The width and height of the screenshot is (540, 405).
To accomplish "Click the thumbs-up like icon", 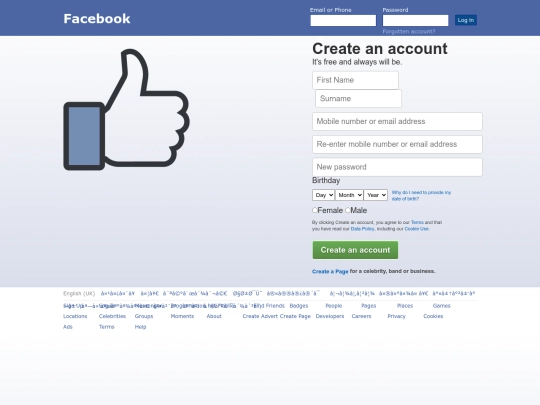I will [x=126, y=110].
